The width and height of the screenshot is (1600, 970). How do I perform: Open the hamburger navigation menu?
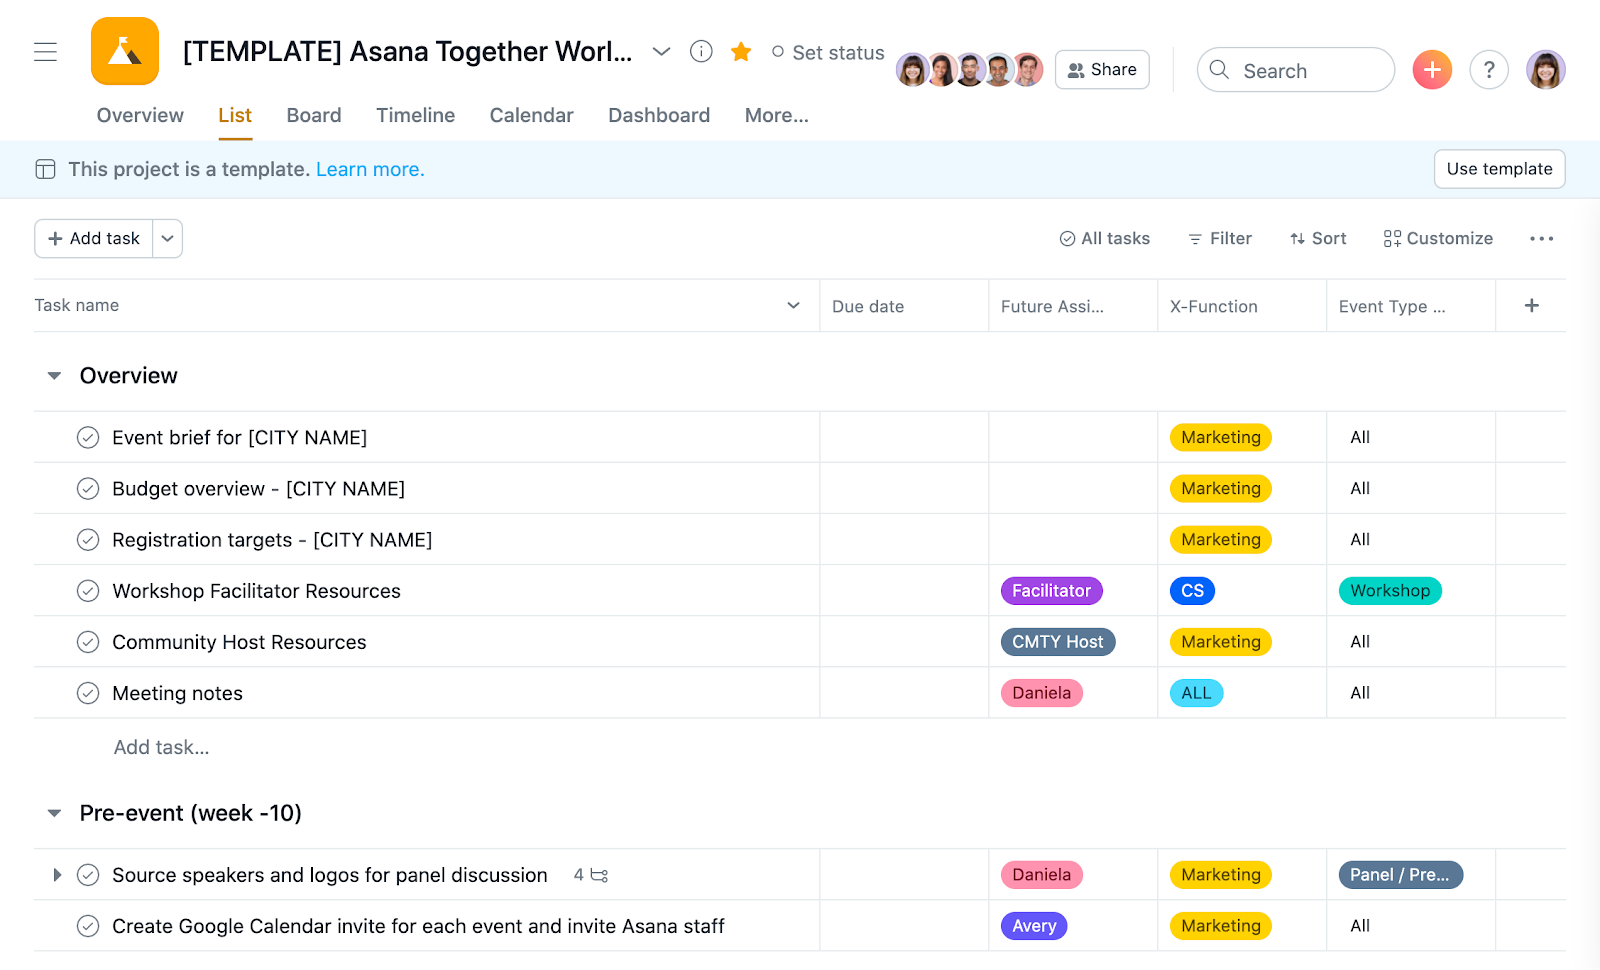45,52
